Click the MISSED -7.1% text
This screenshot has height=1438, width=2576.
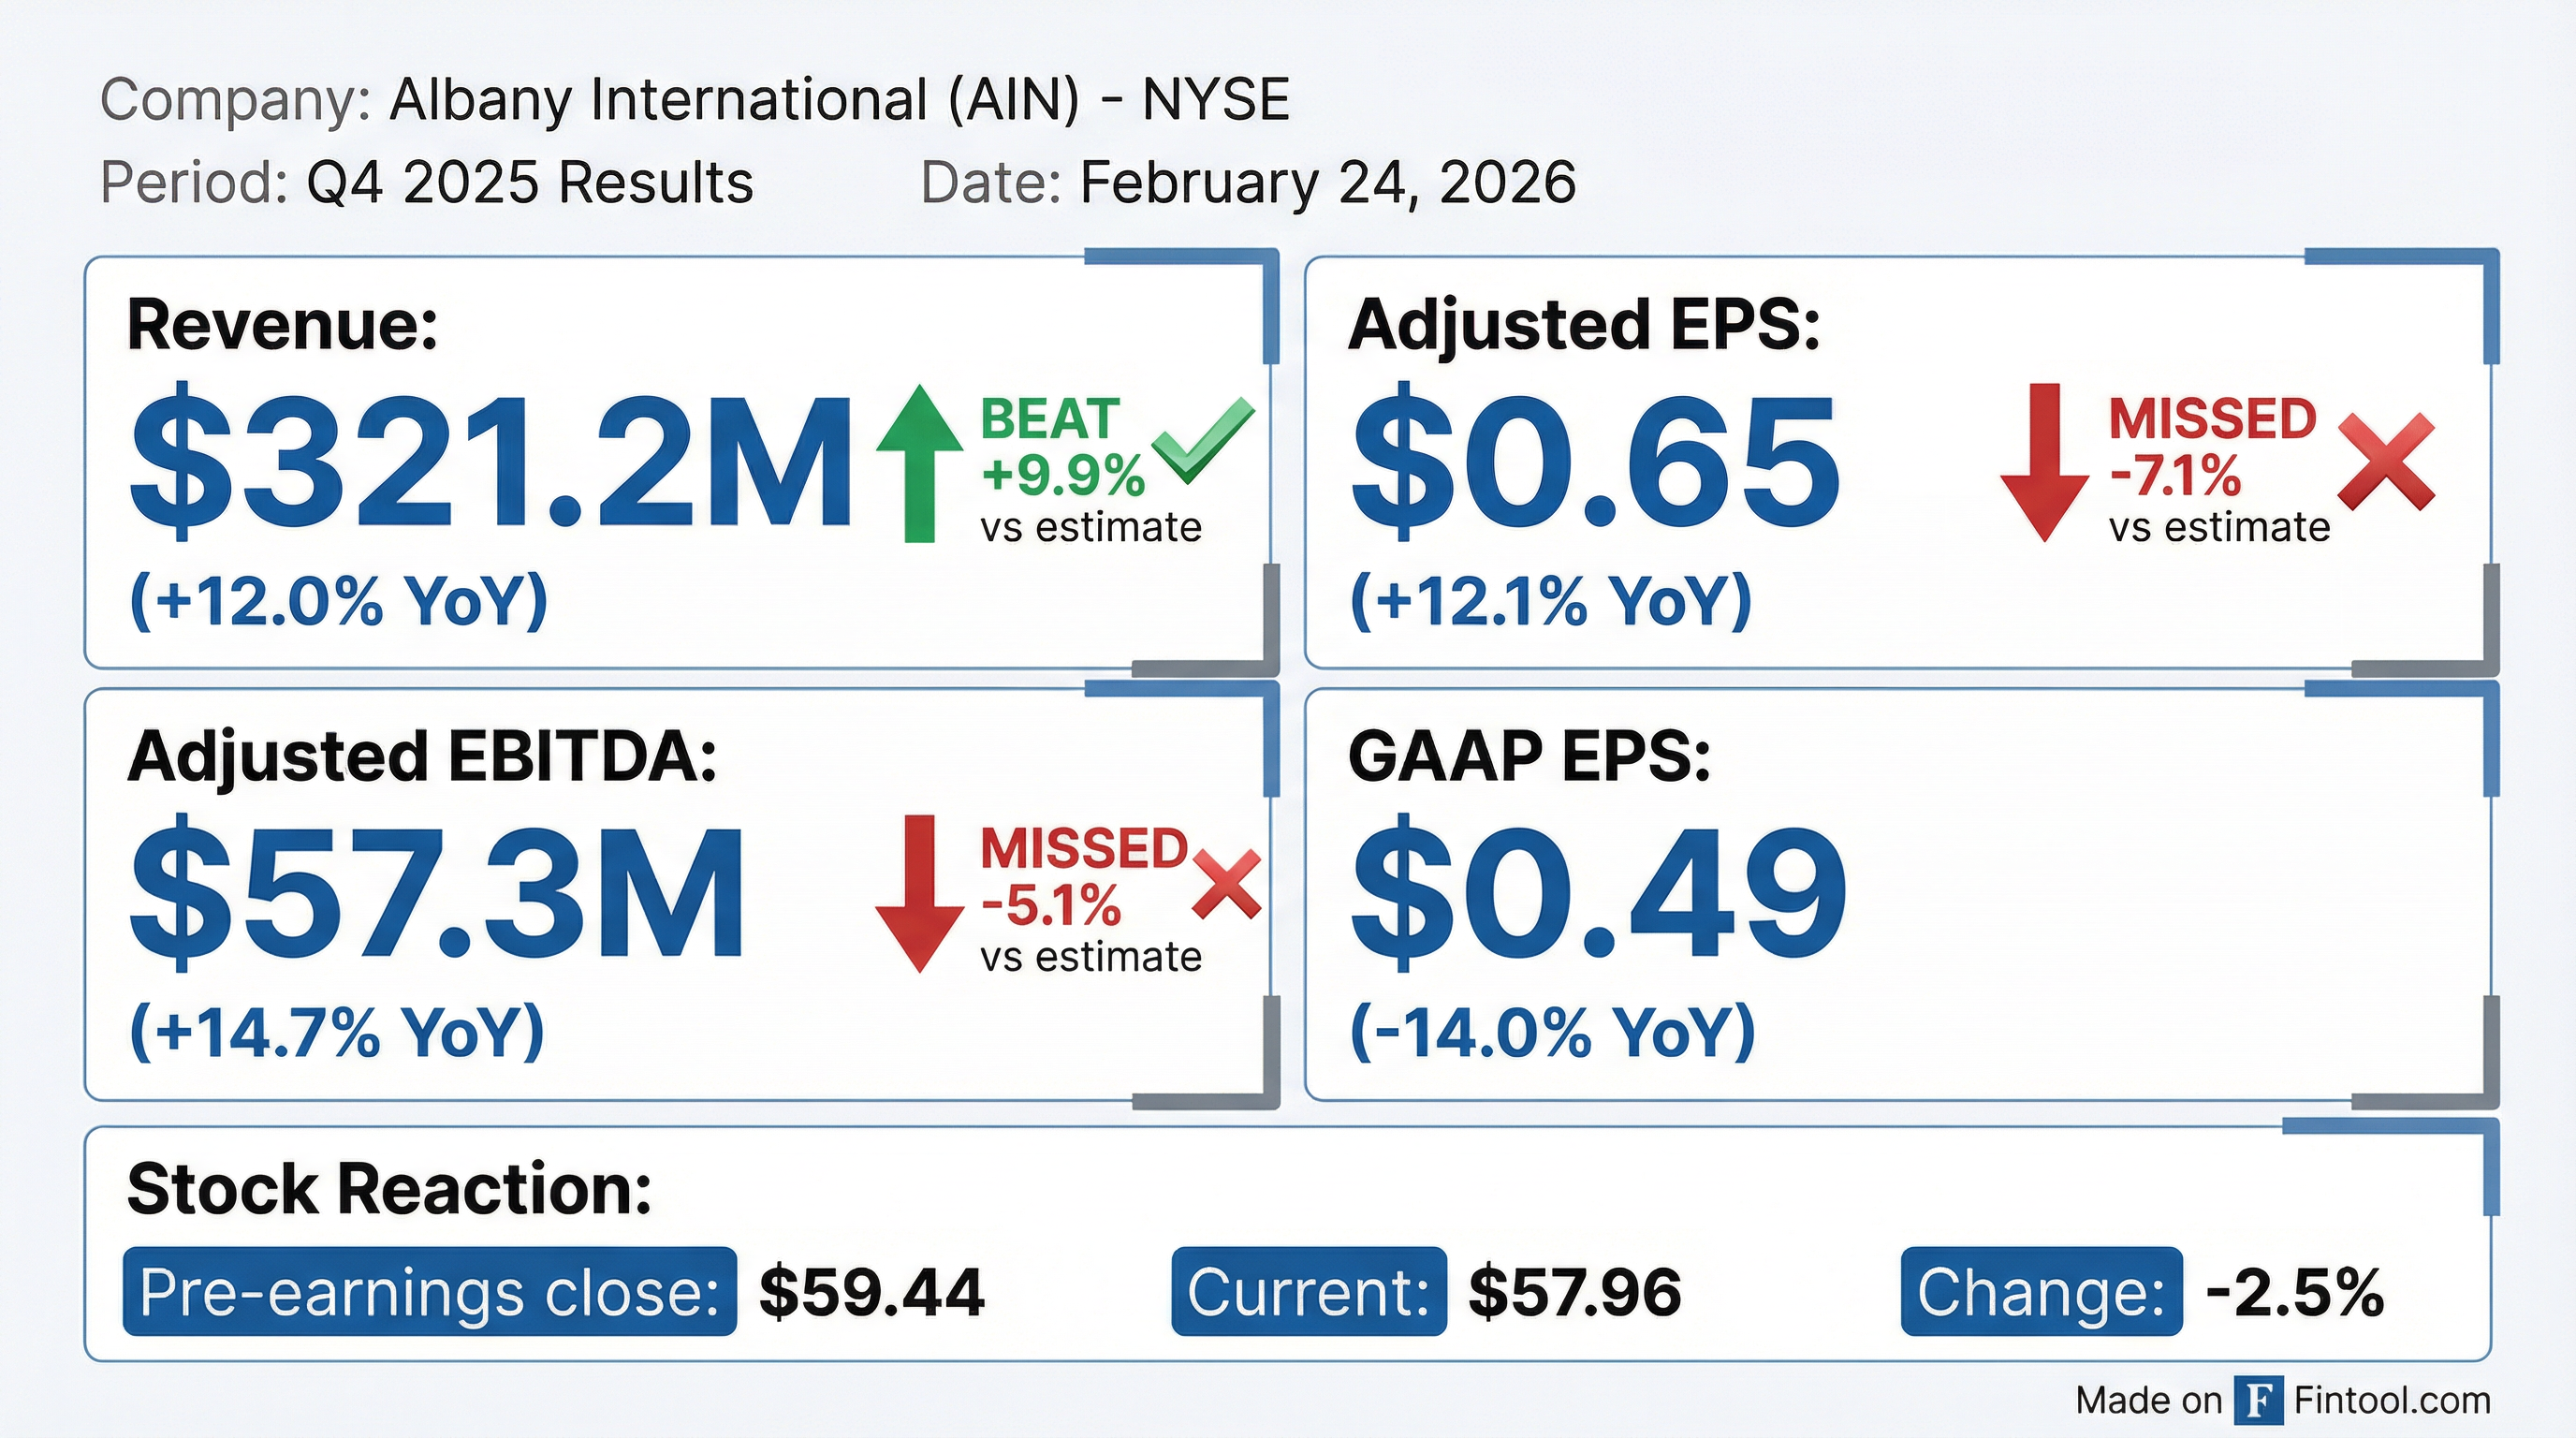point(2211,446)
